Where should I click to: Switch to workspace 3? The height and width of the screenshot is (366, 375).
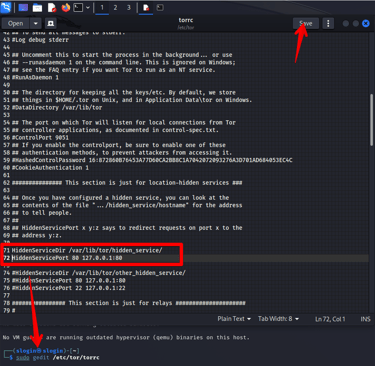[x=129, y=7]
